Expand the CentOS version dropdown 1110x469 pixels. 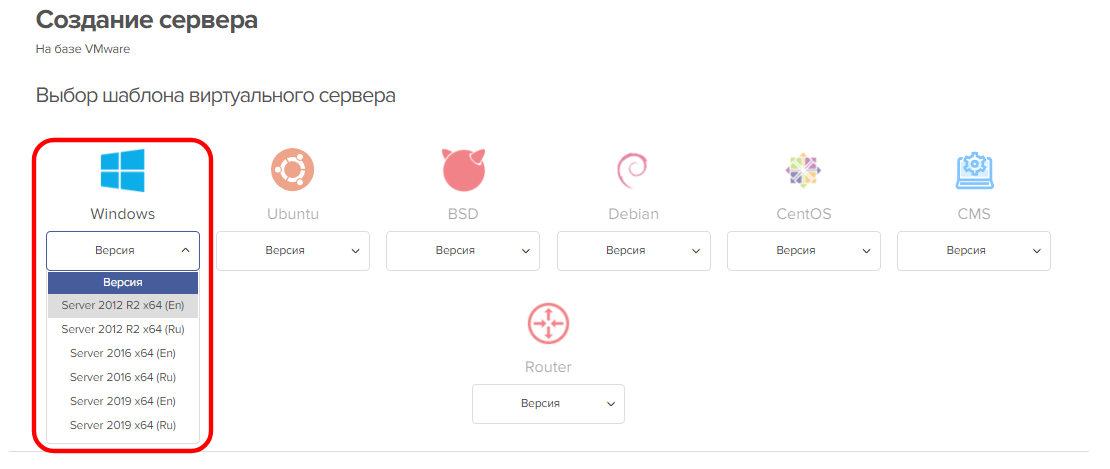(x=803, y=250)
